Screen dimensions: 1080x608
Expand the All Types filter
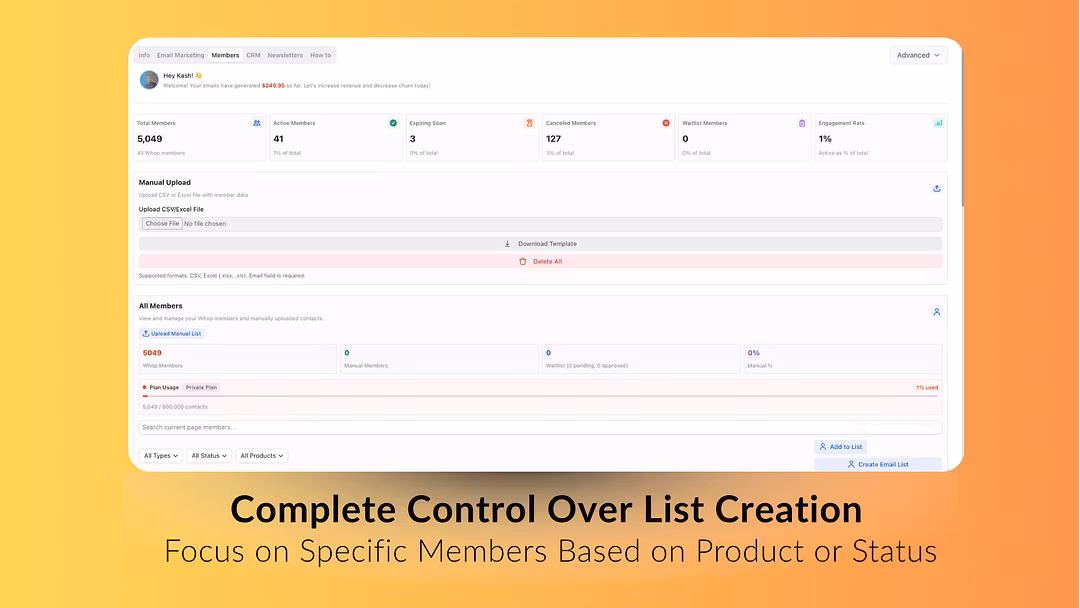click(x=161, y=456)
